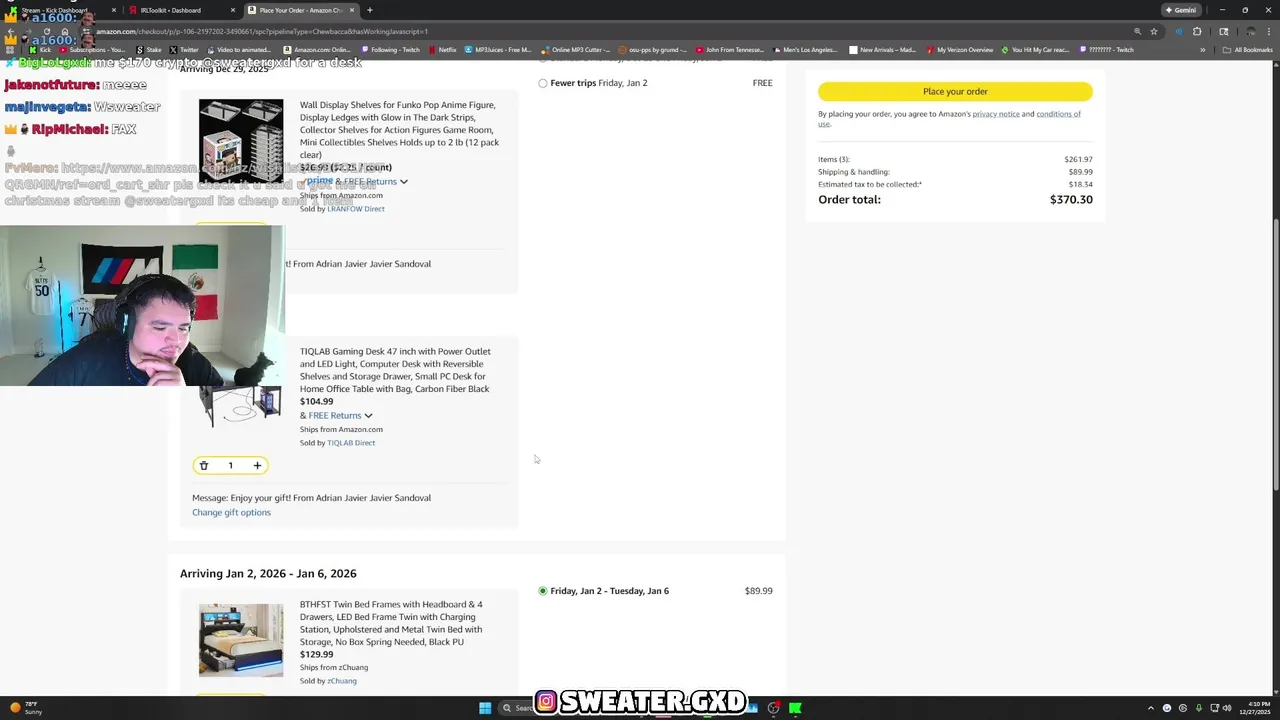Open the osu-pps by grumd bookmark

(653, 50)
